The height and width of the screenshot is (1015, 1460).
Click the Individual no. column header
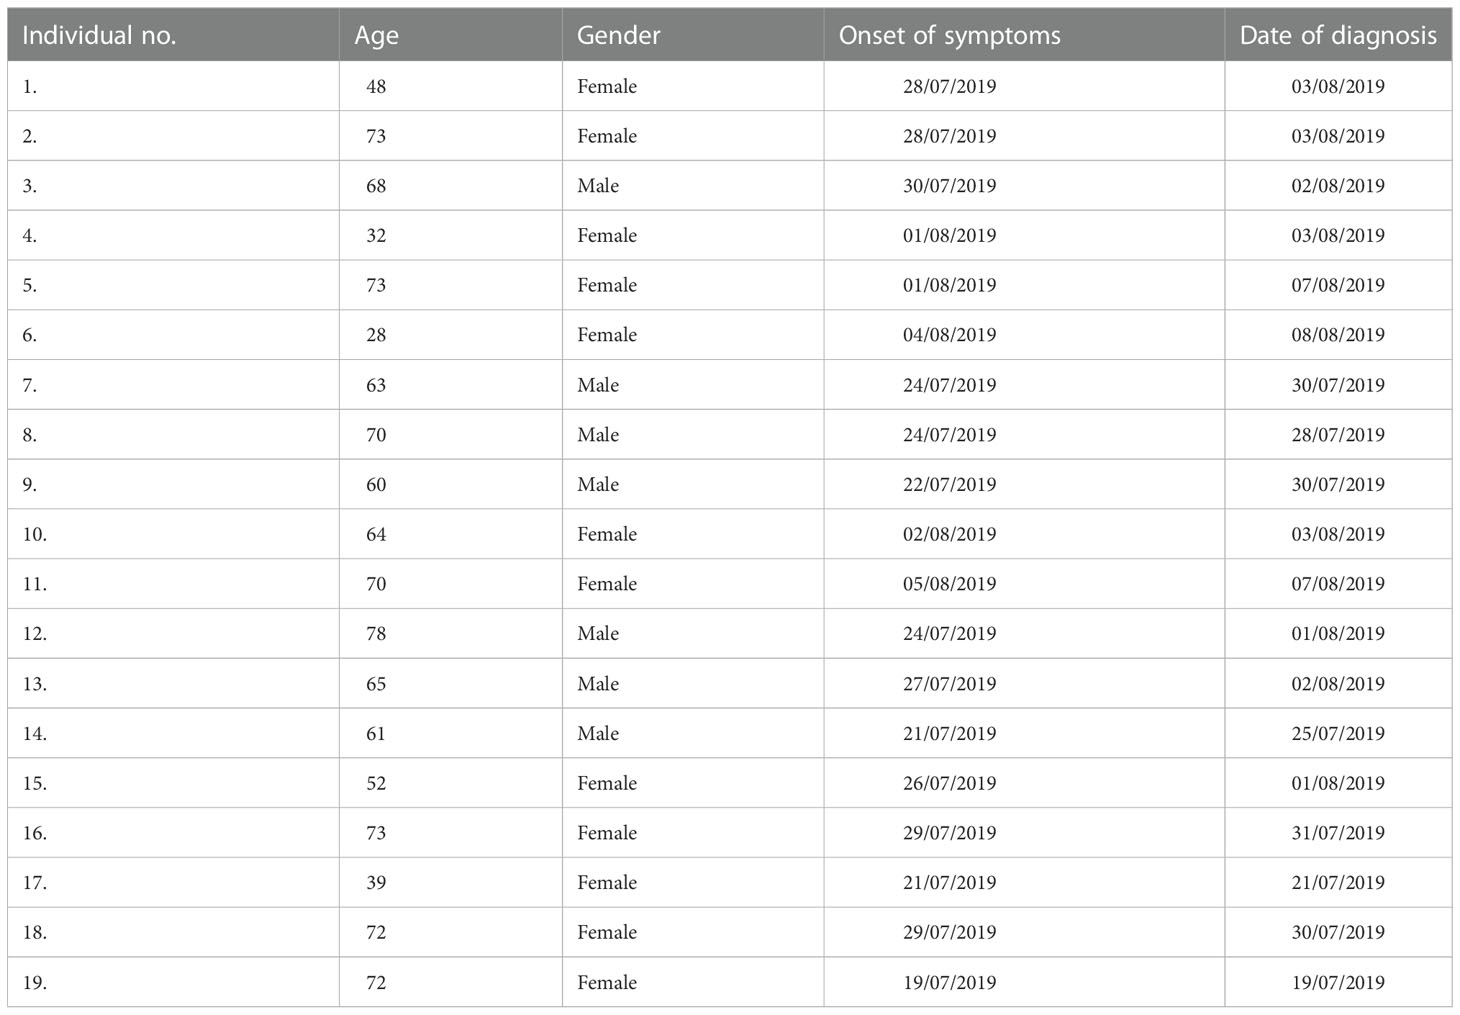click(99, 36)
